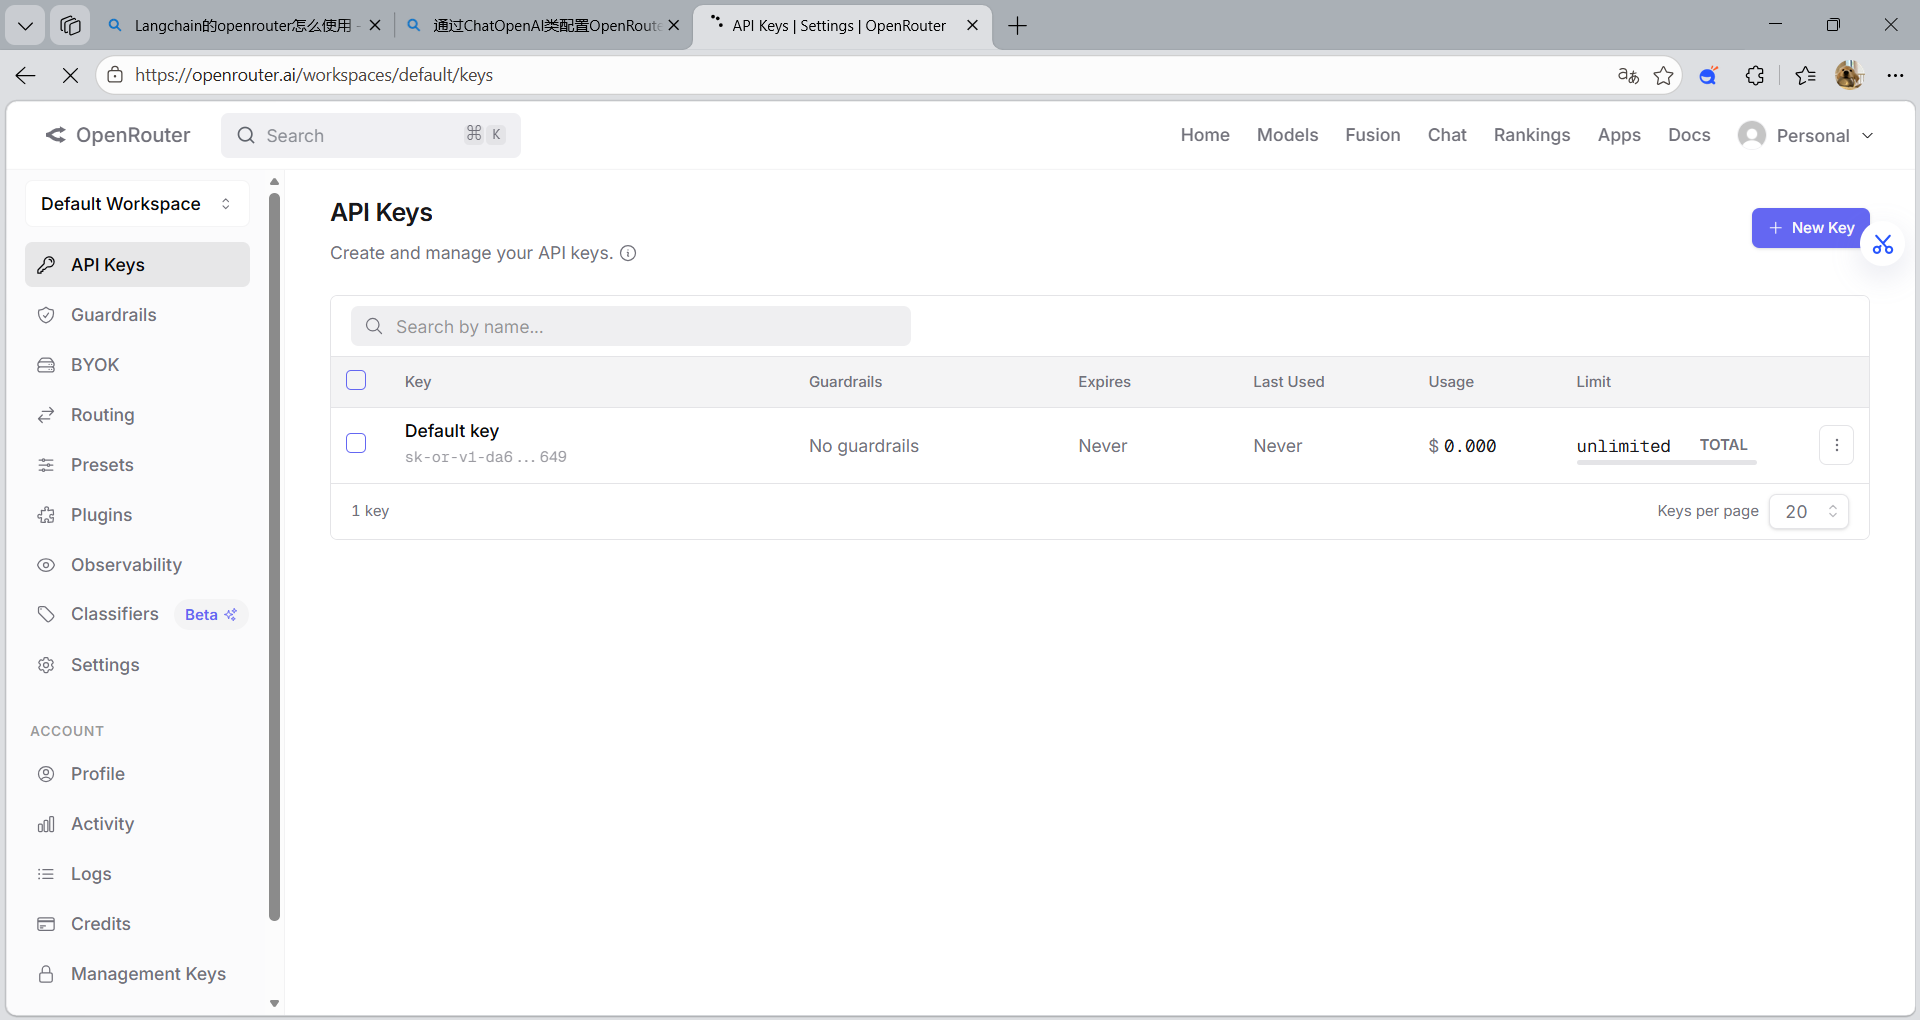Image resolution: width=1920 pixels, height=1020 pixels.
Task: View site information lock icon
Action: (x=115, y=75)
